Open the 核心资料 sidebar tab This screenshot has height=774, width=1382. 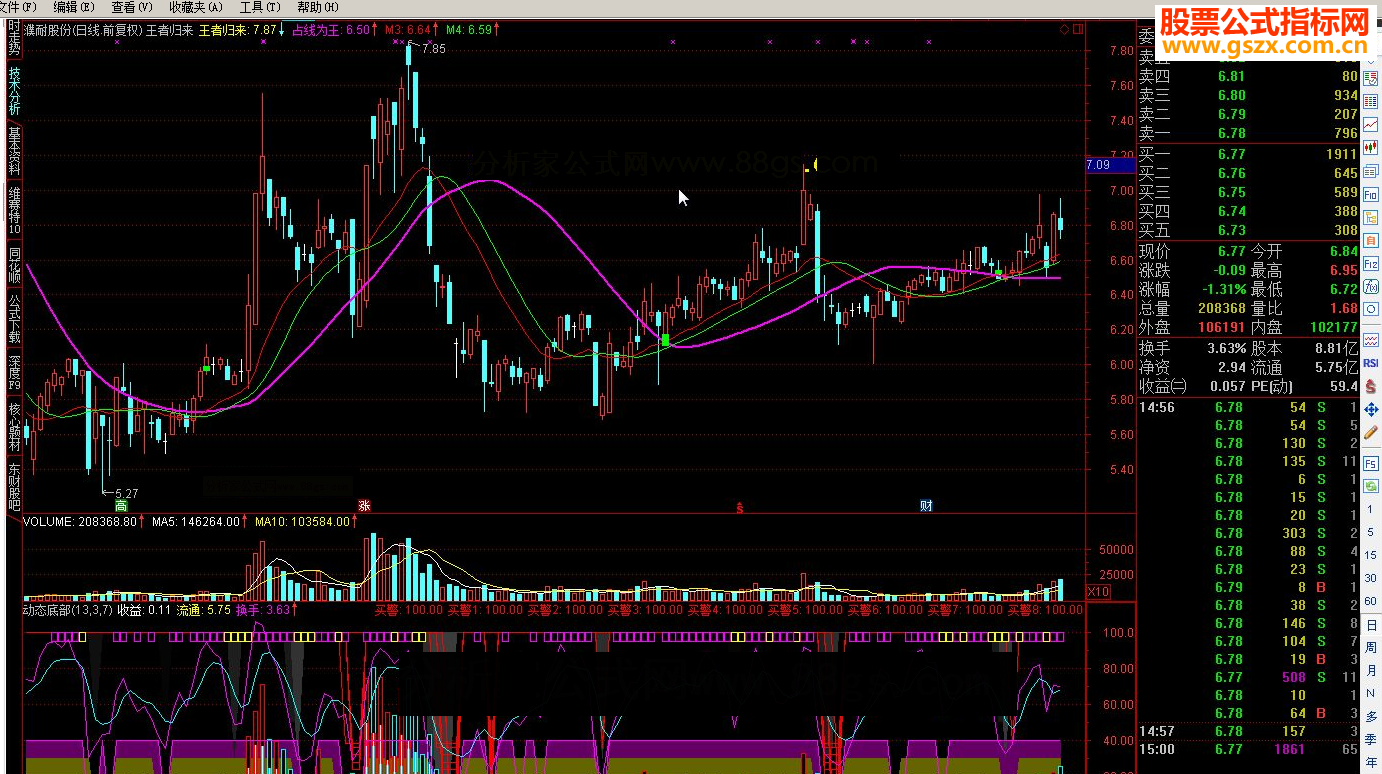click(14, 426)
